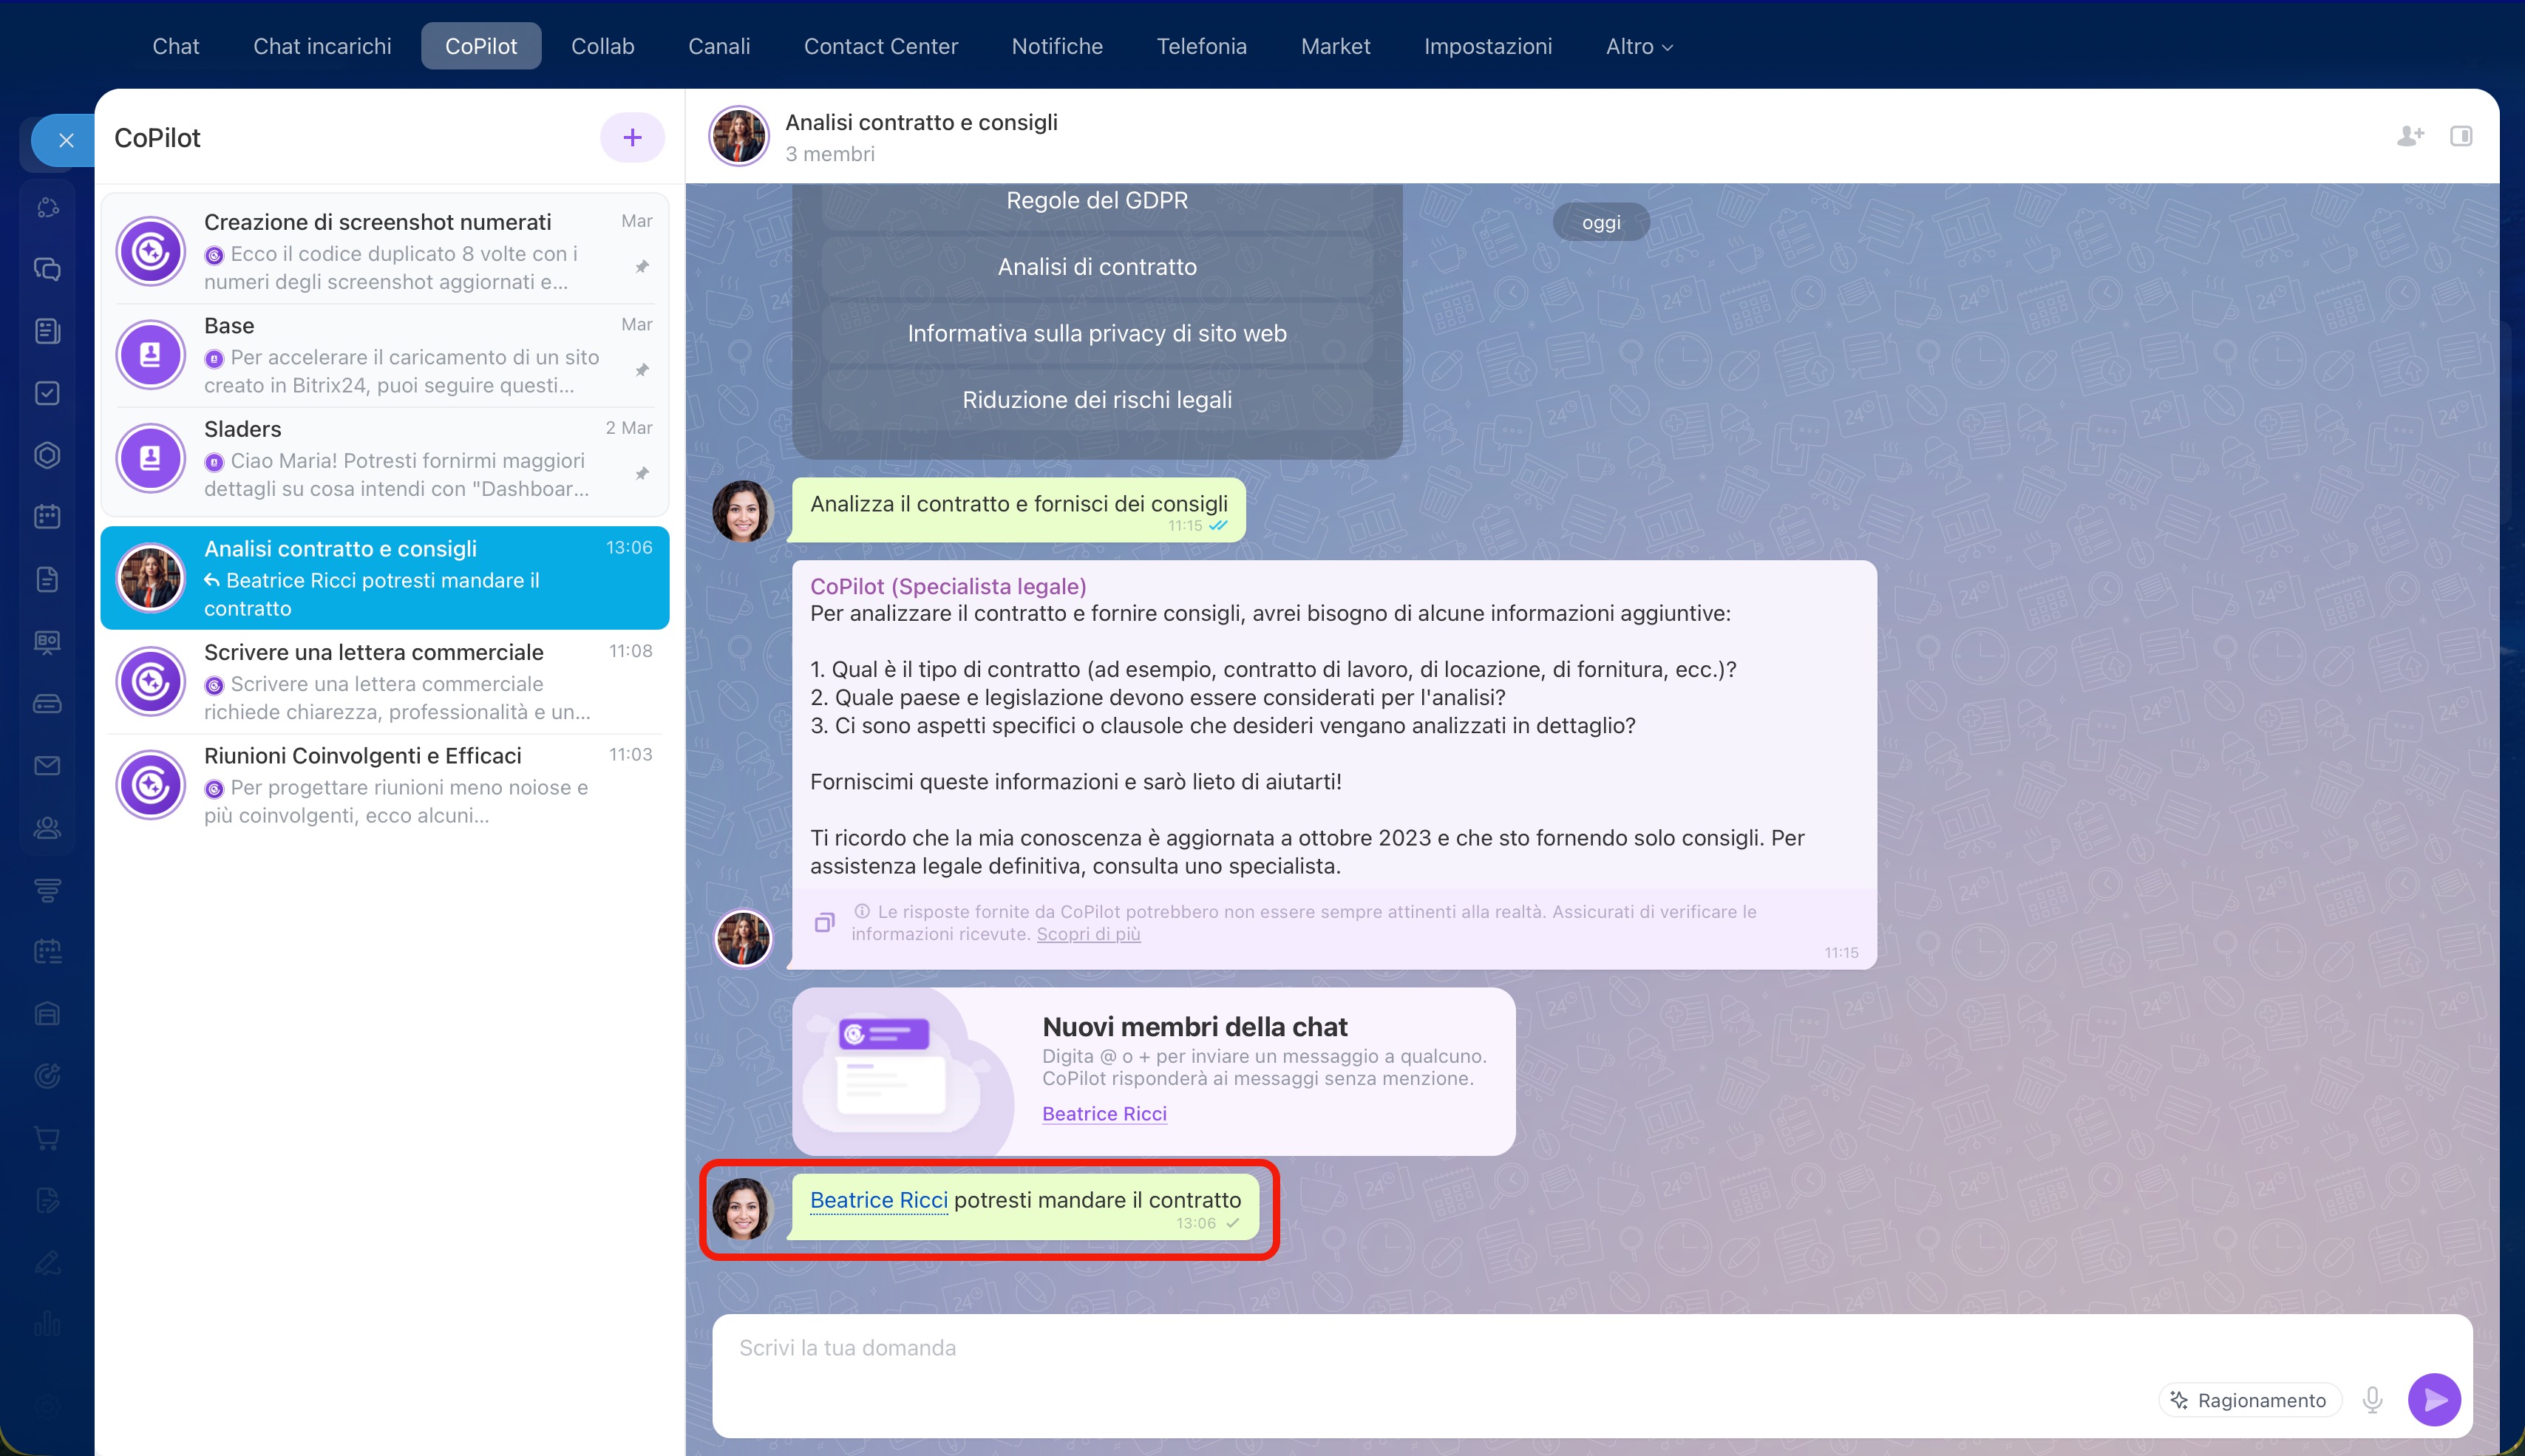This screenshot has width=2525, height=1456.
Task: Unpin the Sladers chat pin icon
Action: [642, 473]
